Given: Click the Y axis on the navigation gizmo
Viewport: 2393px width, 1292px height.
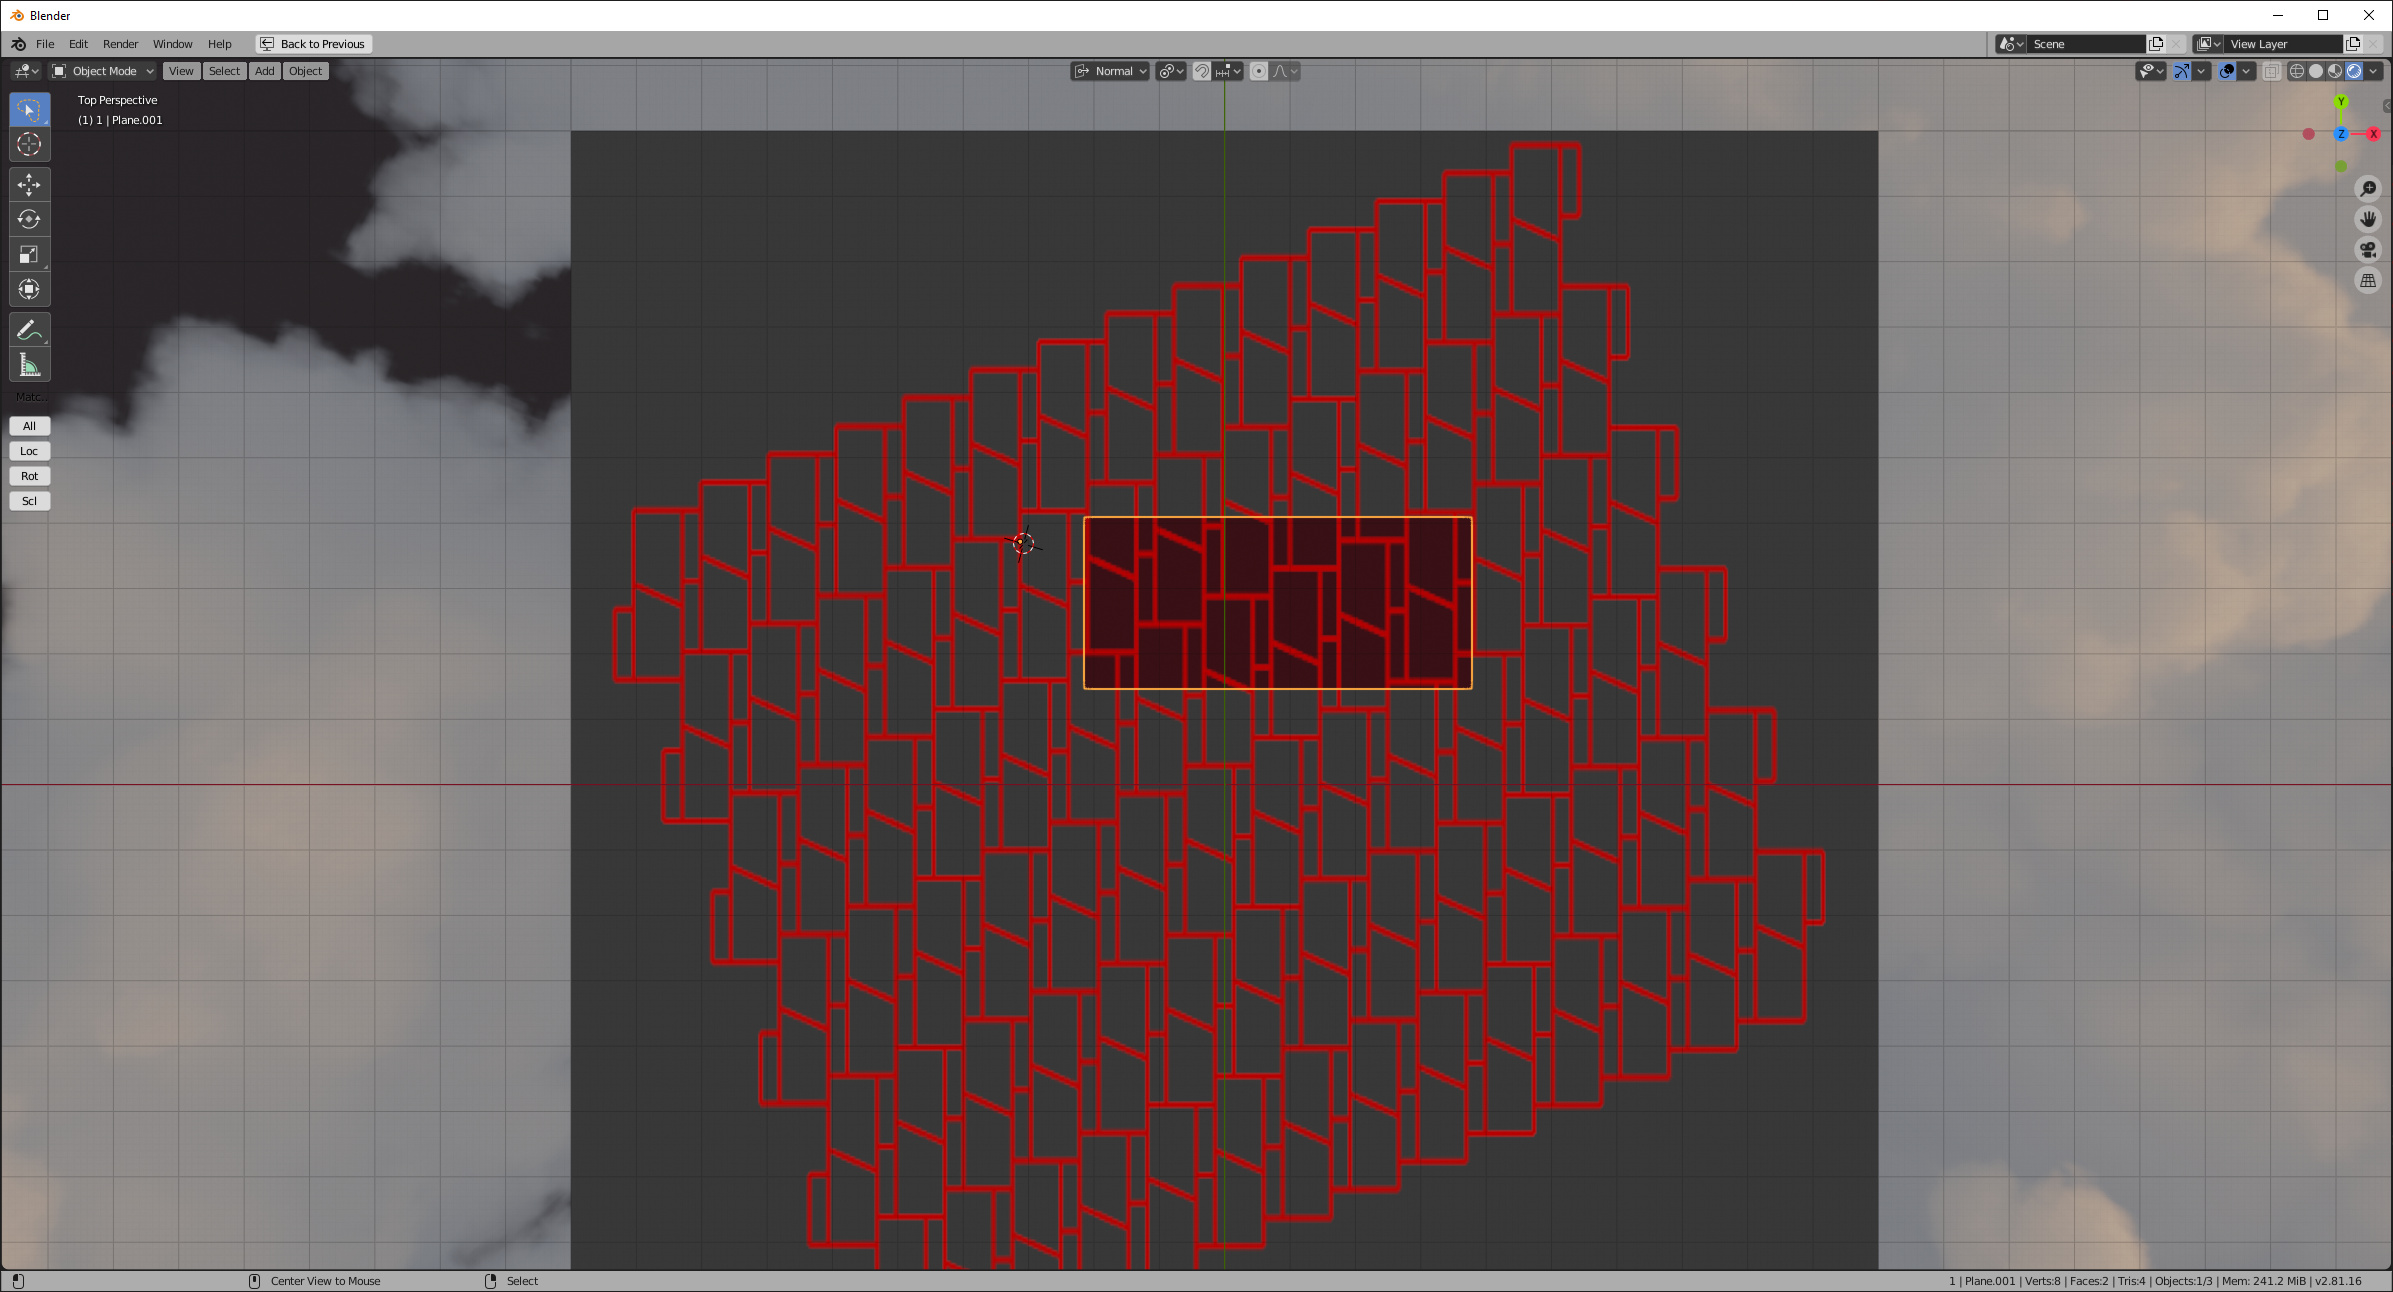Looking at the screenshot, I should 2340,102.
